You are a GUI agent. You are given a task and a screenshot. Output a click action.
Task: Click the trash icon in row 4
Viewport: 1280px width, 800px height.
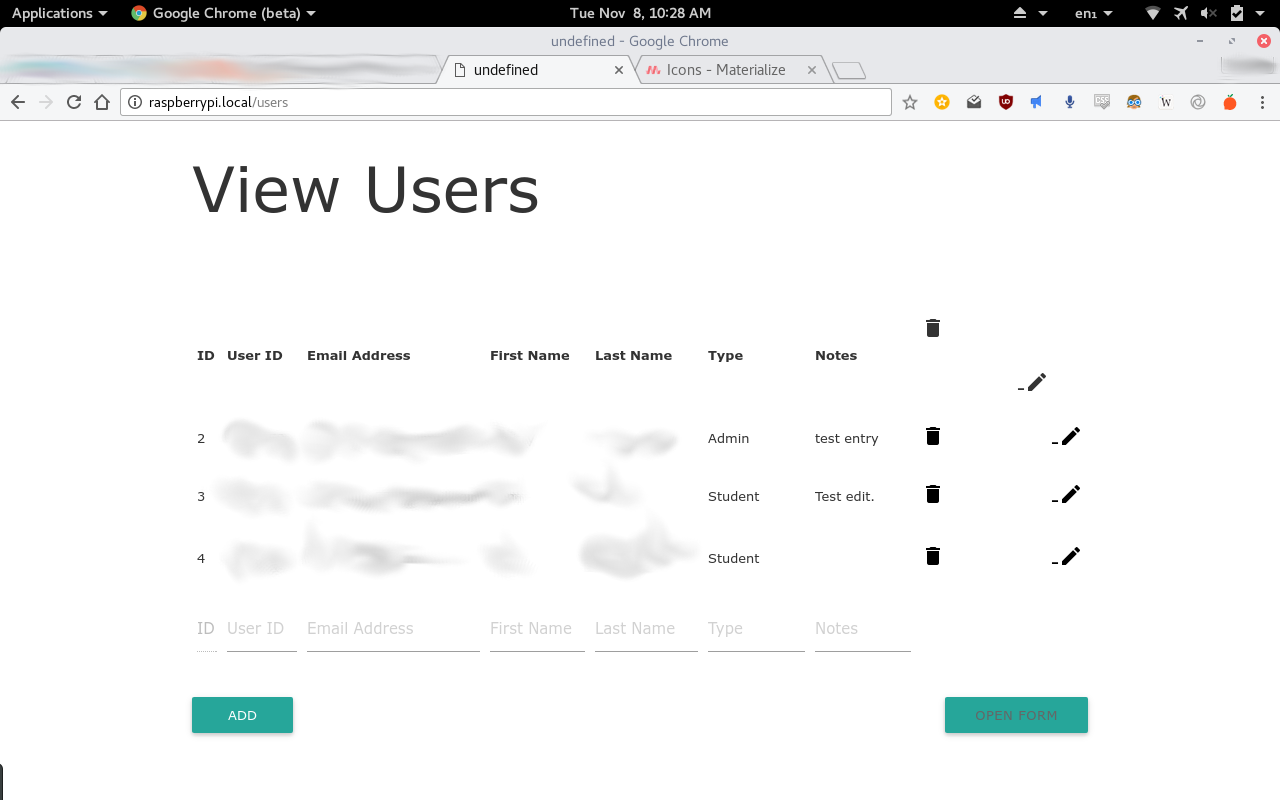[x=933, y=556]
